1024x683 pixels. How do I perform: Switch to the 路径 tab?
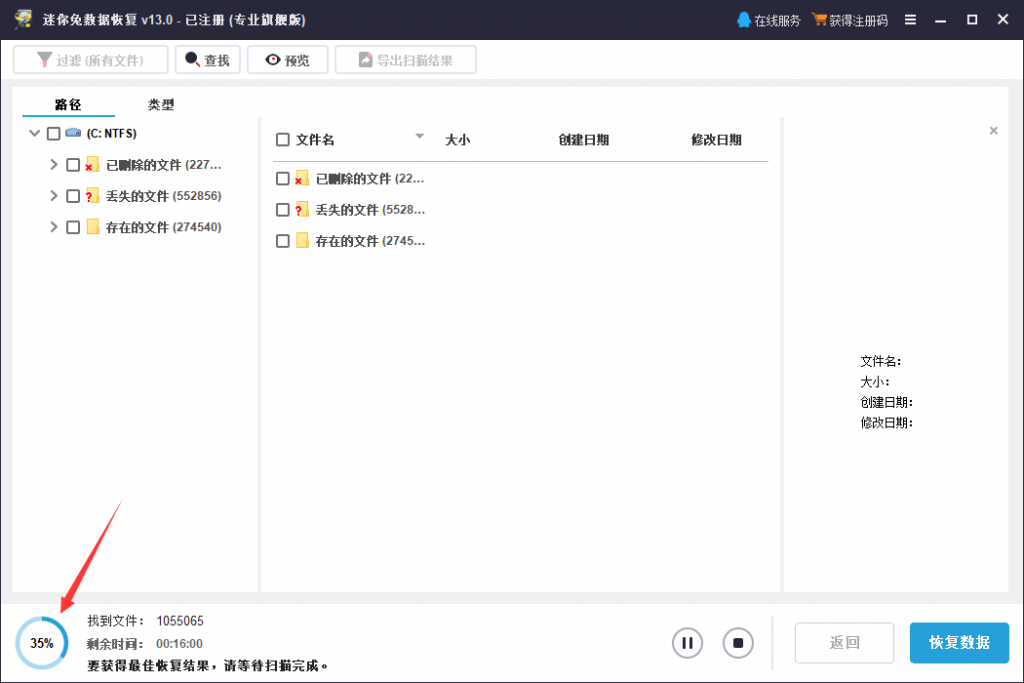68,104
